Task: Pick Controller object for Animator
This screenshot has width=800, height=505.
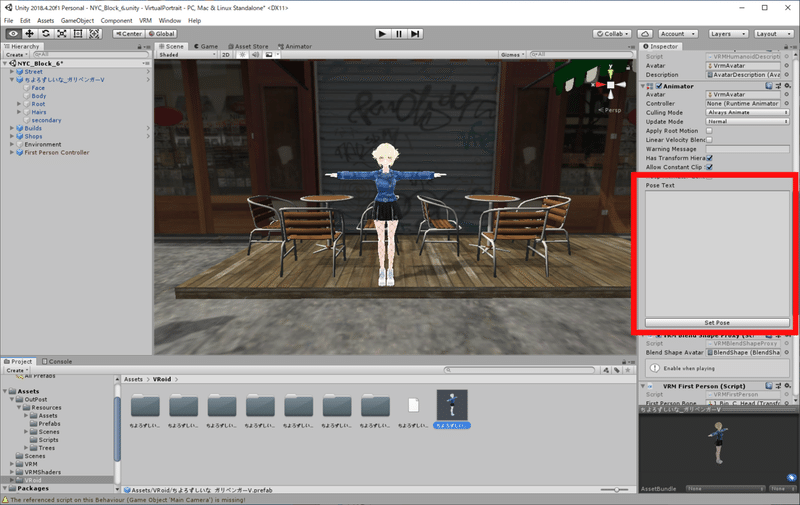Action: click(x=786, y=104)
